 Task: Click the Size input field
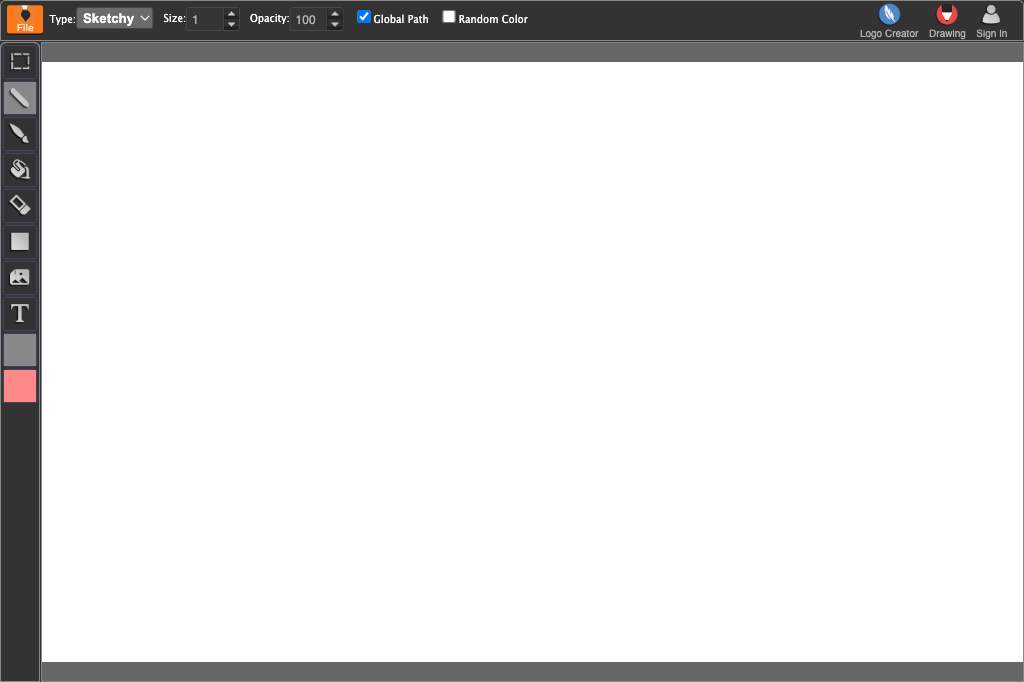(x=206, y=19)
